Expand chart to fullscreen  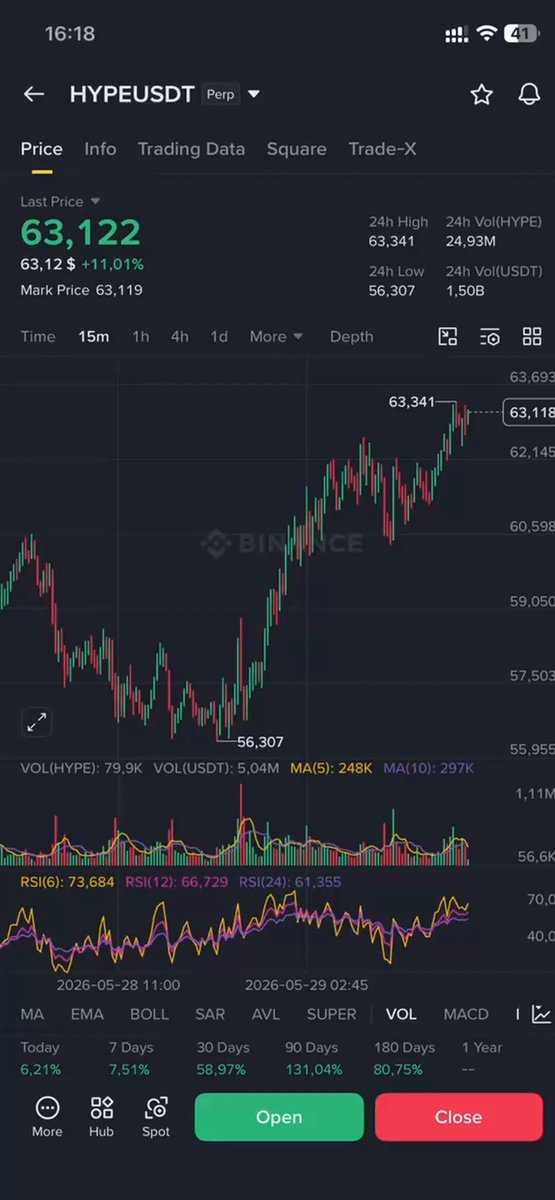click(x=37, y=722)
